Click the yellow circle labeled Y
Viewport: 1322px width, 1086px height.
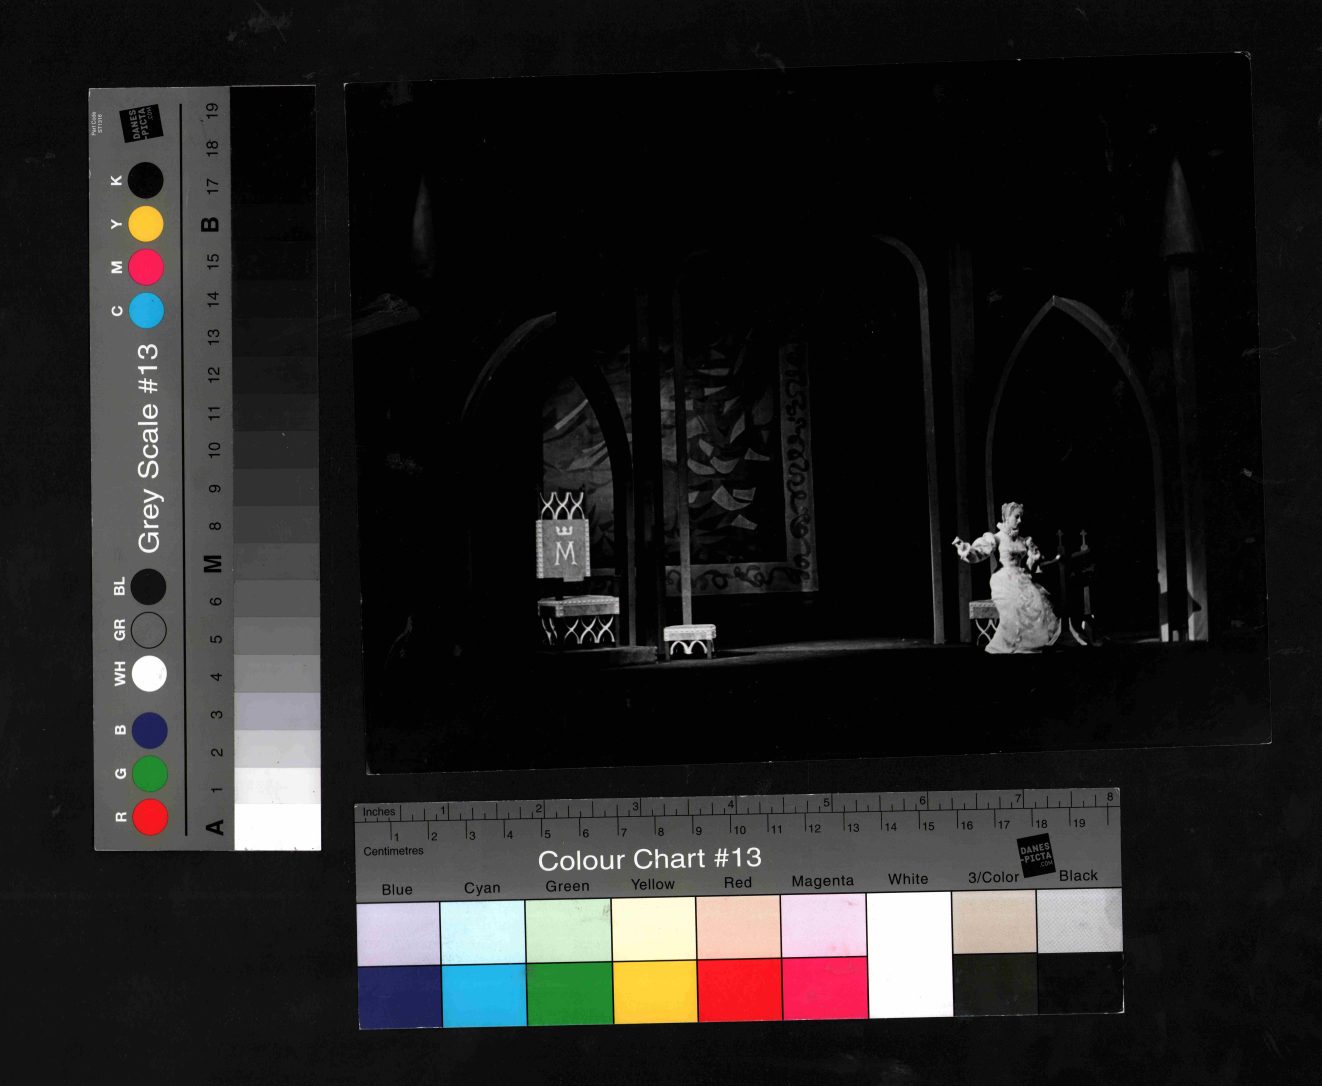pyautogui.click(x=146, y=224)
